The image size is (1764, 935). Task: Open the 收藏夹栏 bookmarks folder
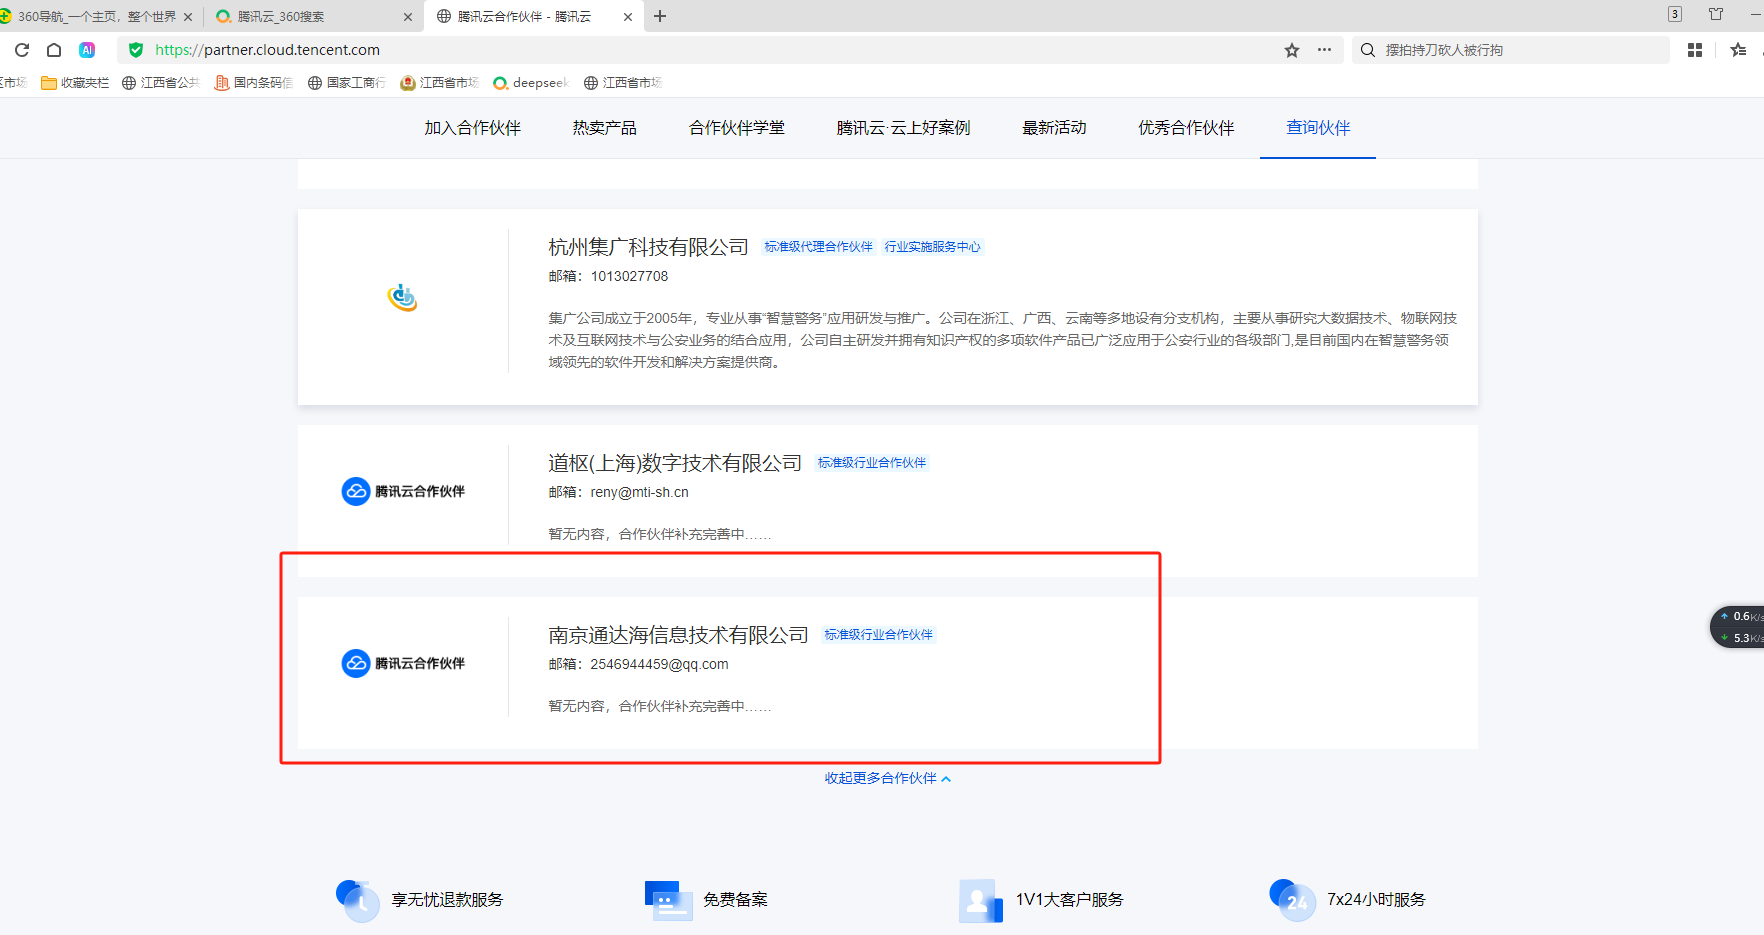tap(75, 83)
